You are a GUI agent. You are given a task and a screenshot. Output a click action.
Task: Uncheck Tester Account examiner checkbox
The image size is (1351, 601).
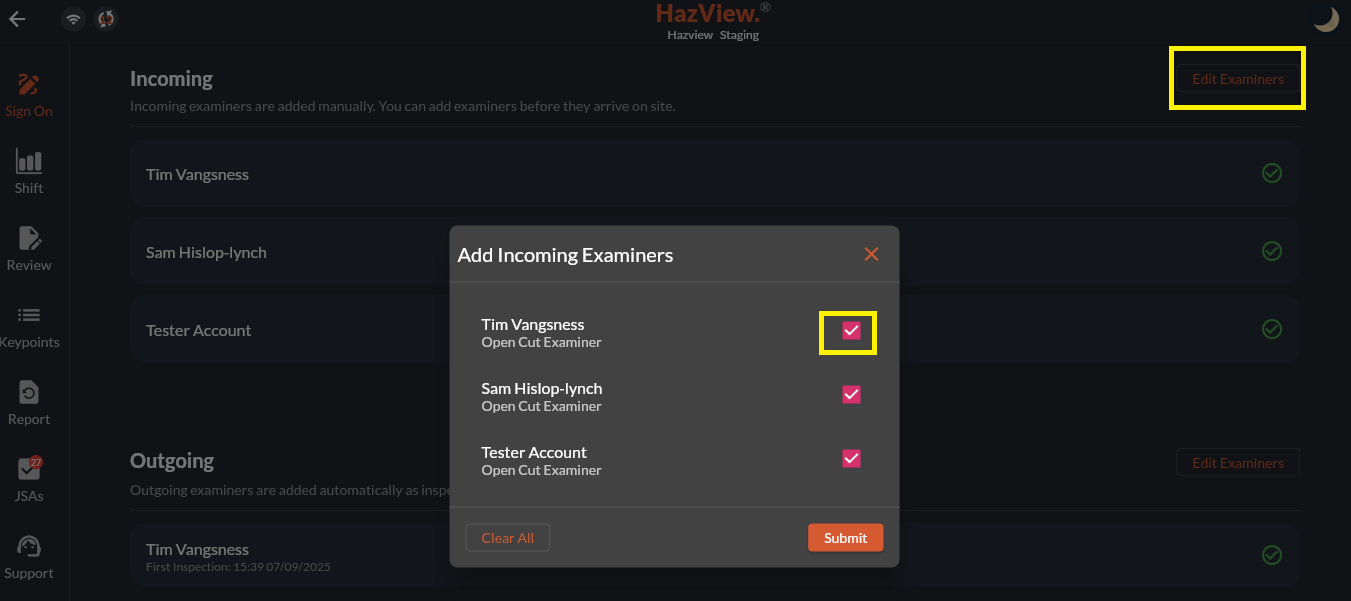(x=851, y=459)
